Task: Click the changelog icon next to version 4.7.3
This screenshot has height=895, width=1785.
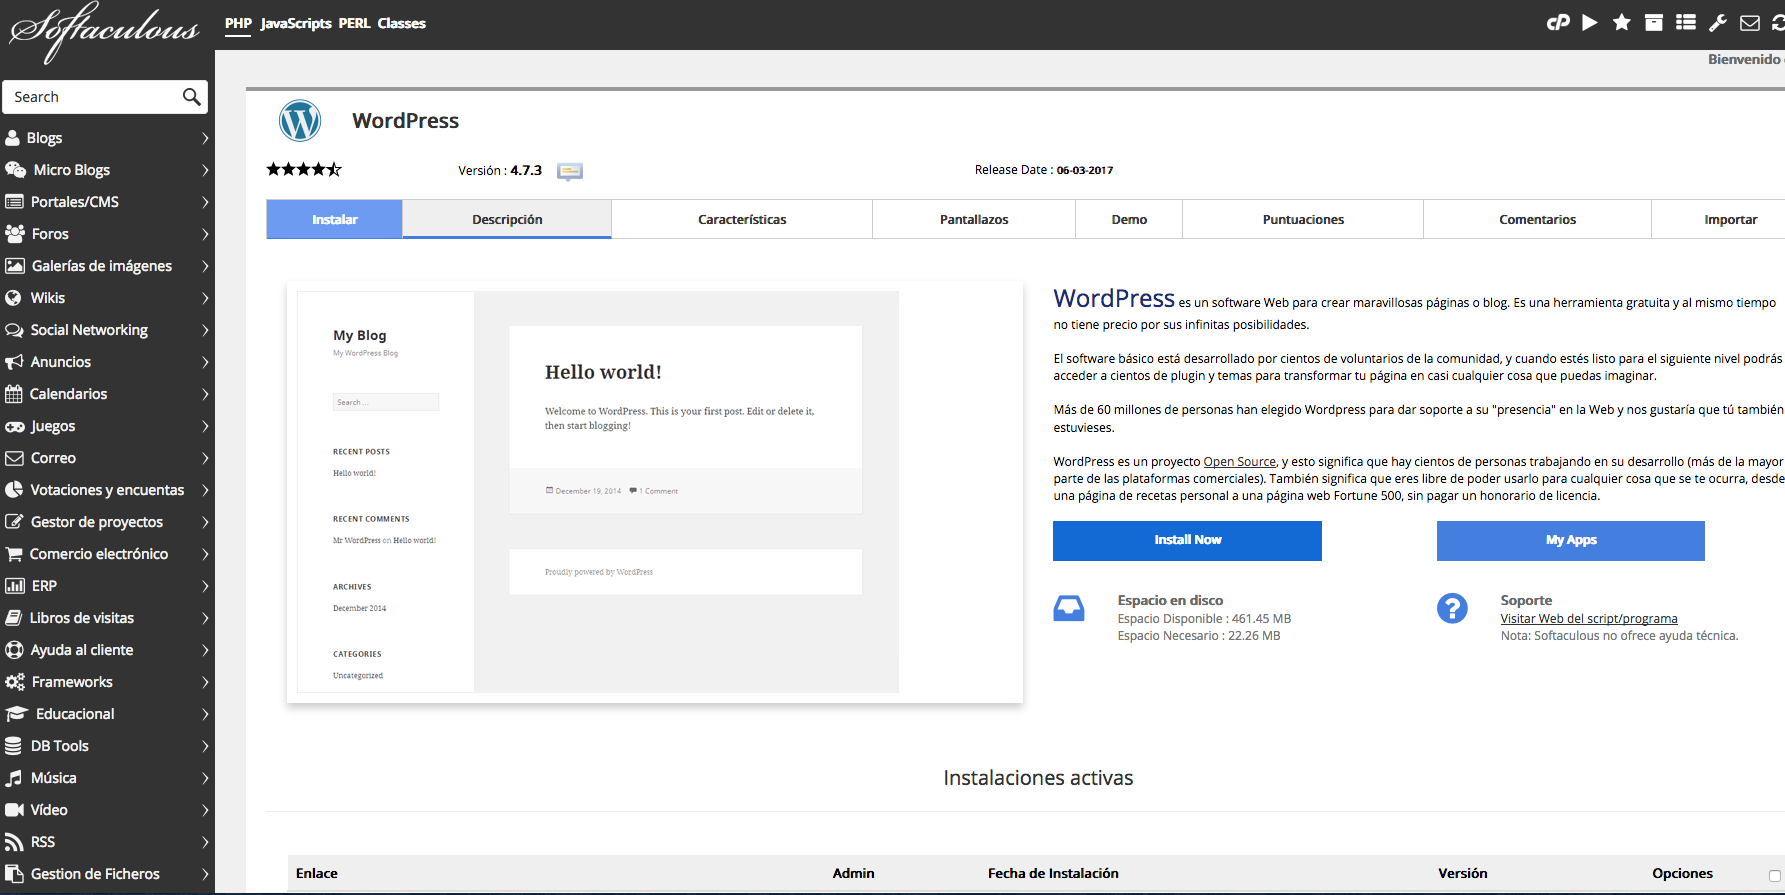Action: (570, 171)
